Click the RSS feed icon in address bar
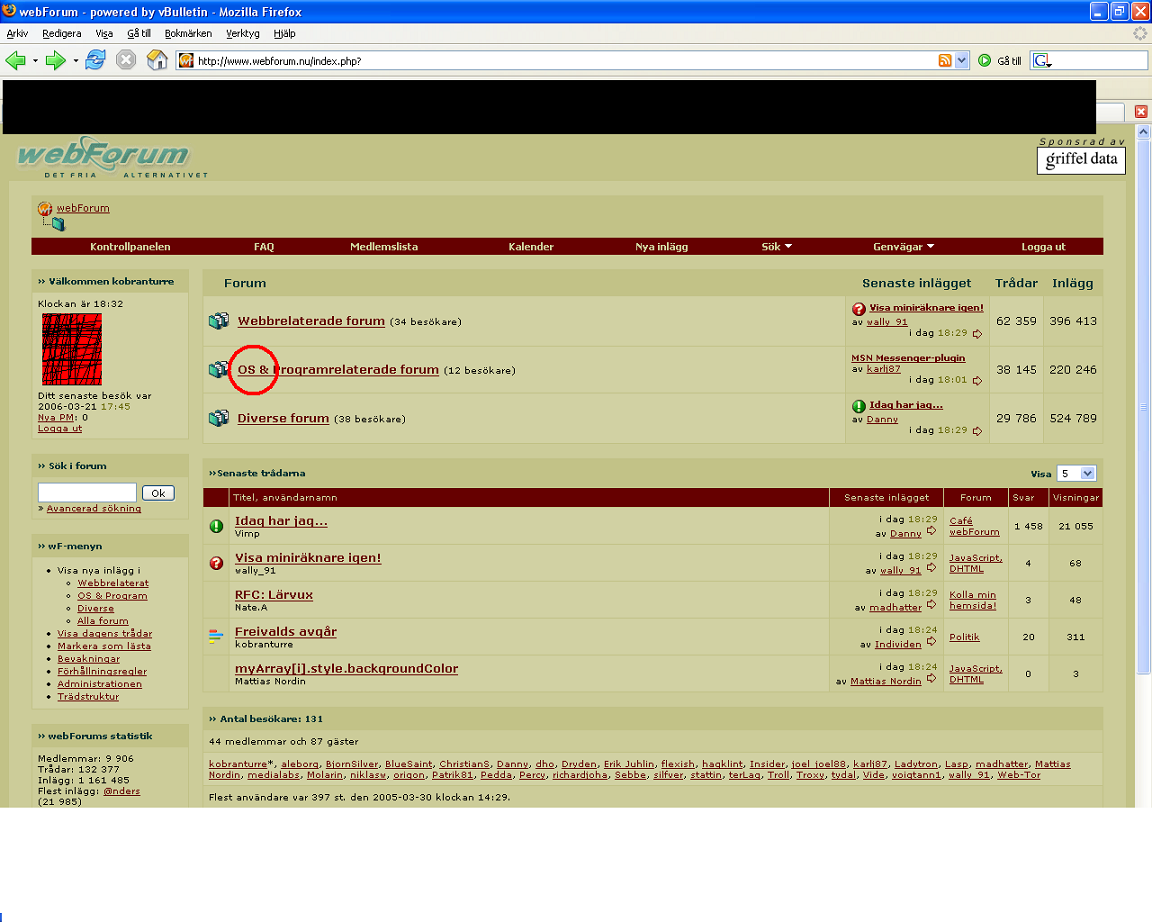Image resolution: width=1152 pixels, height=922 pixels. pyautogui.click(x=945, y=61)
